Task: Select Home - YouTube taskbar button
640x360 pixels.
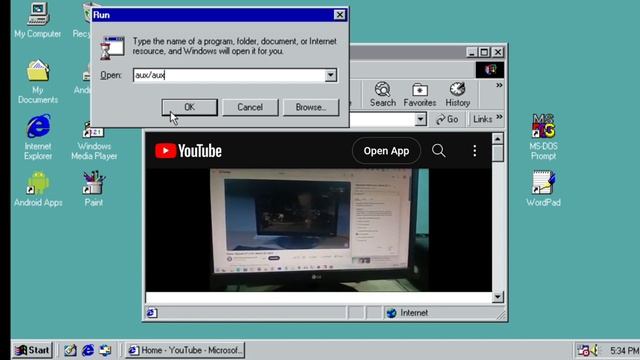Action: pyautogui.click(x=185, y=350)
